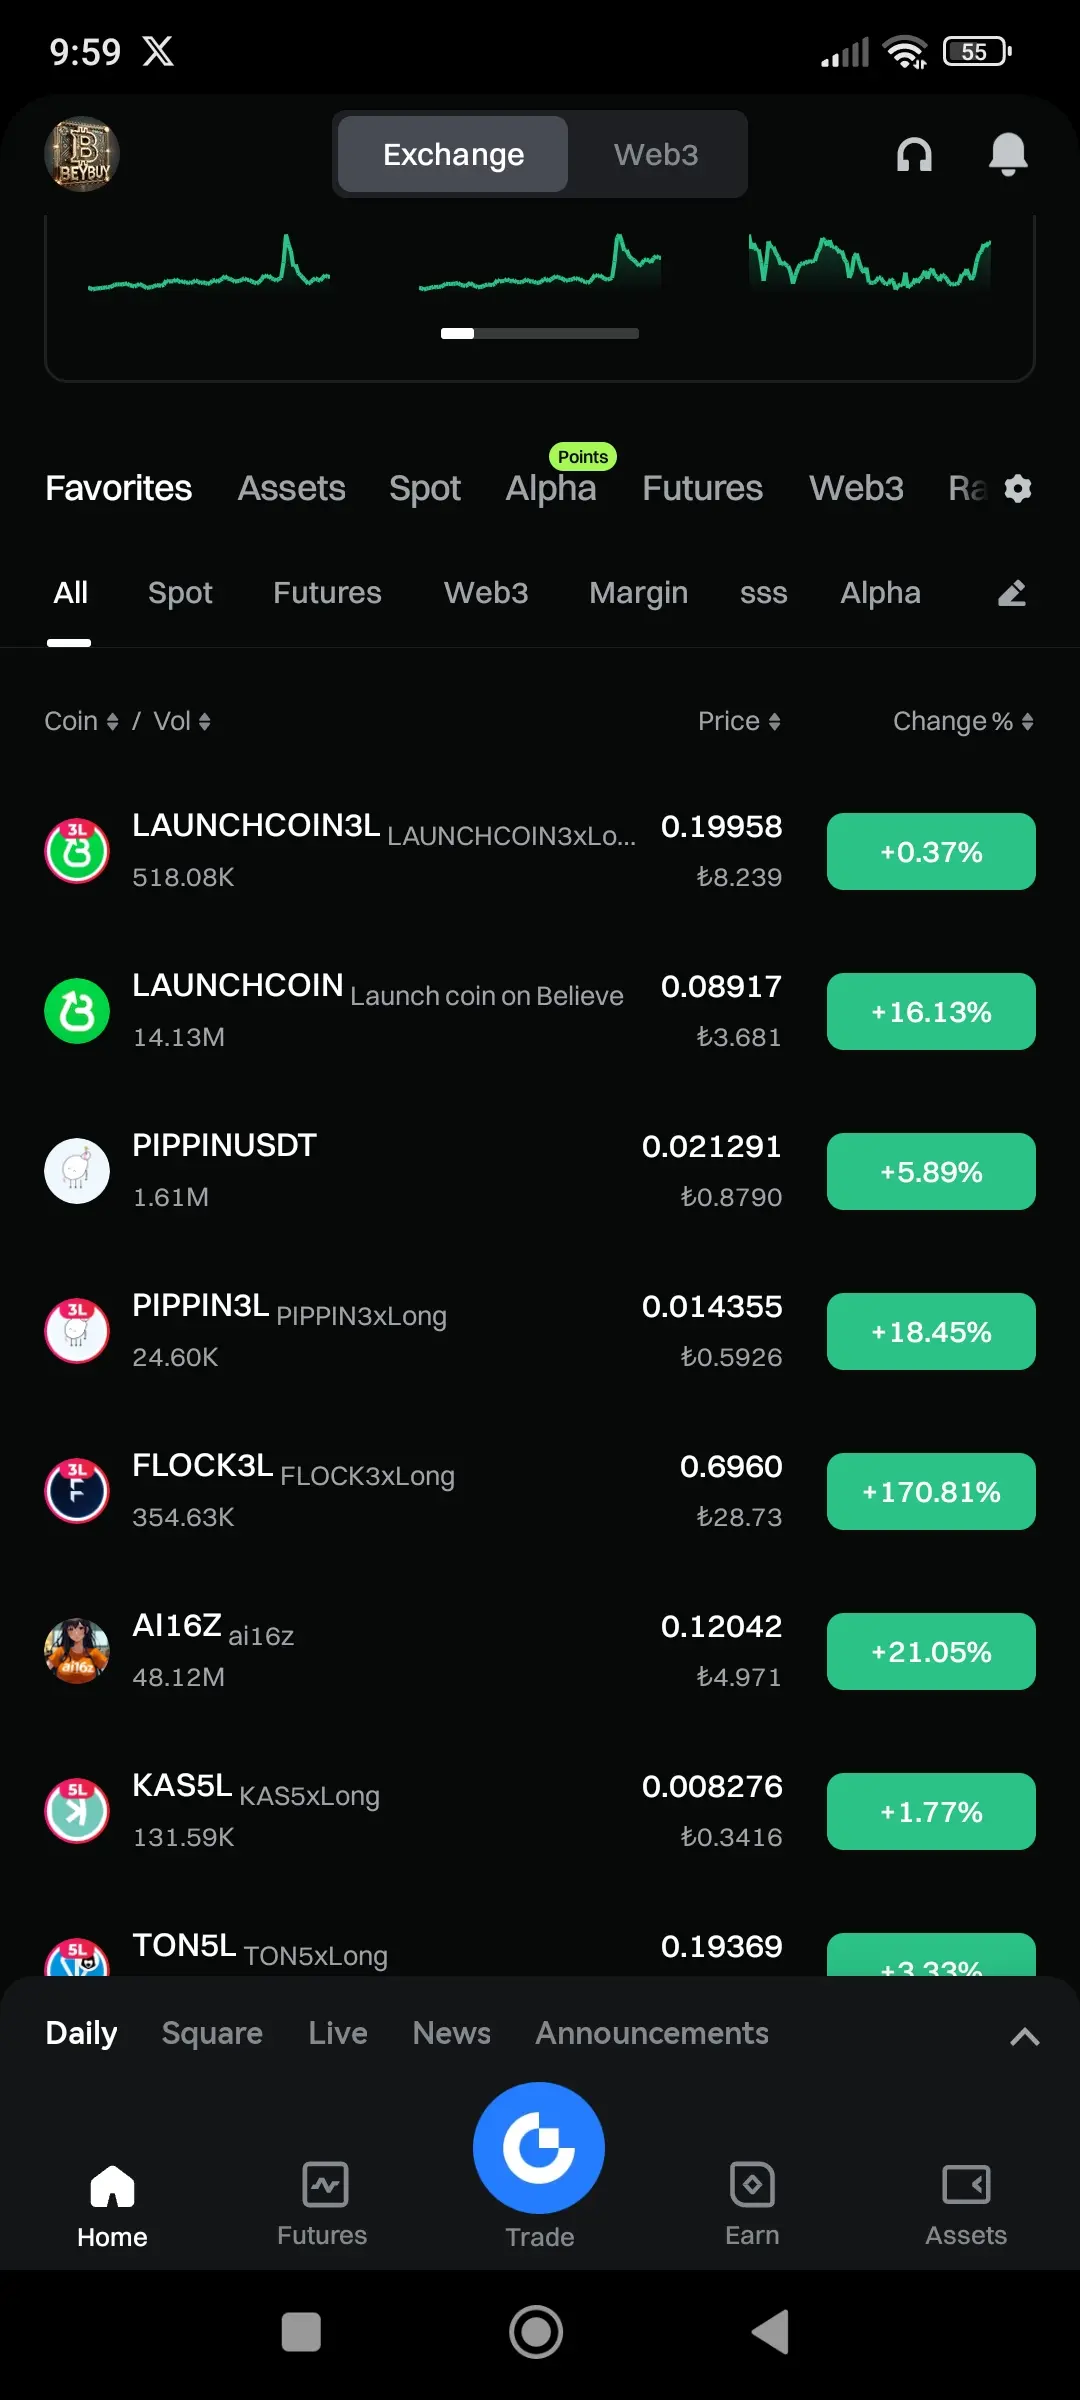Tap the favorites edit pencil icon
Image resolution: width=1080 pixels, height=2400 pixels.
pos(1012,593)
